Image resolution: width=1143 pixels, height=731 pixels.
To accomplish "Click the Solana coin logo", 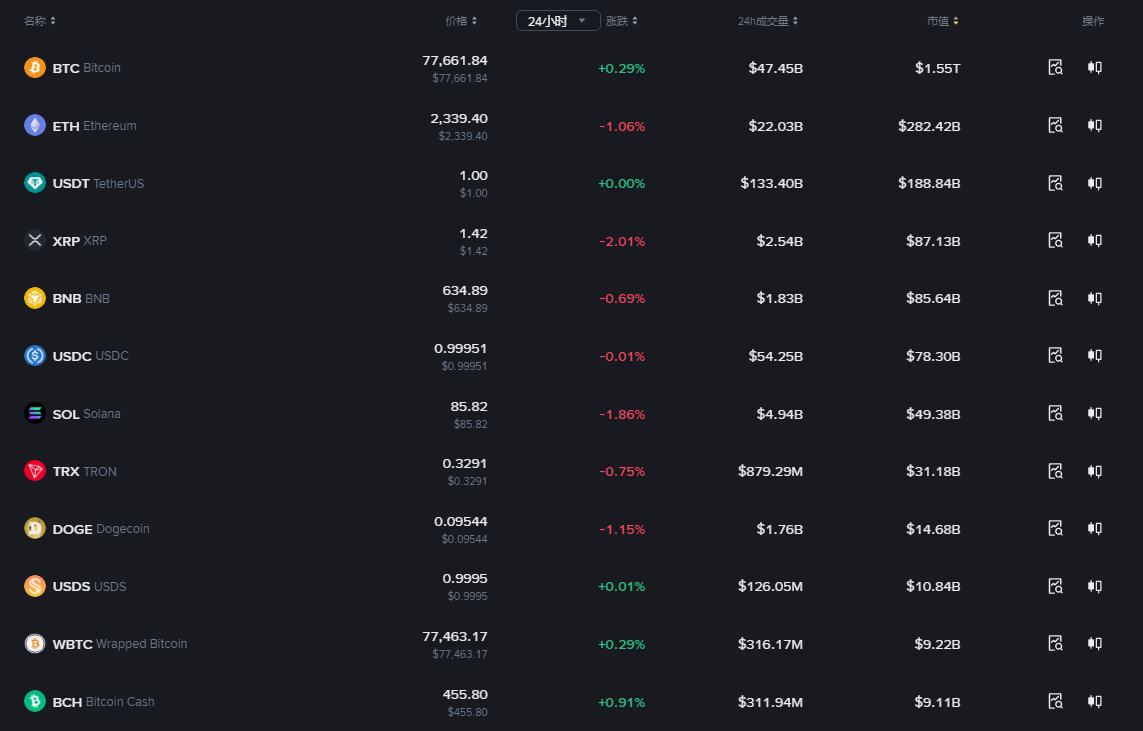I will click(34, 413).
